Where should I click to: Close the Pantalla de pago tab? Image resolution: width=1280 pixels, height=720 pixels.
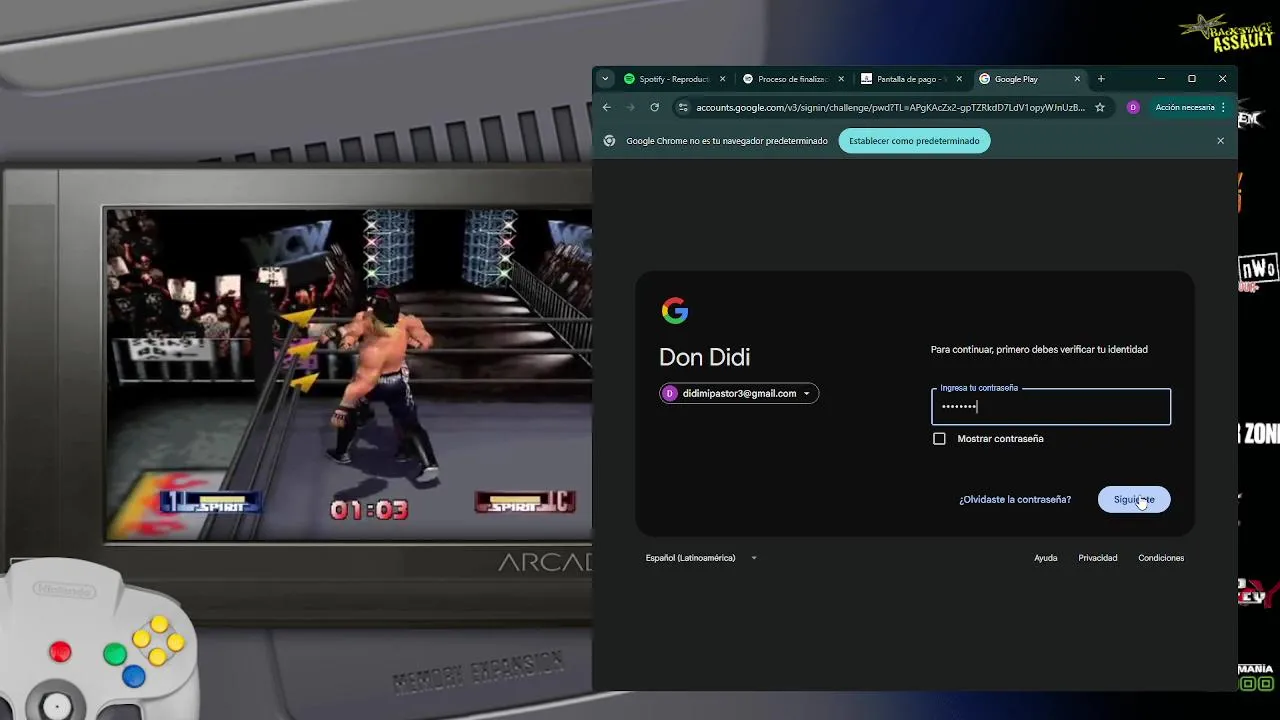[959, 79]
